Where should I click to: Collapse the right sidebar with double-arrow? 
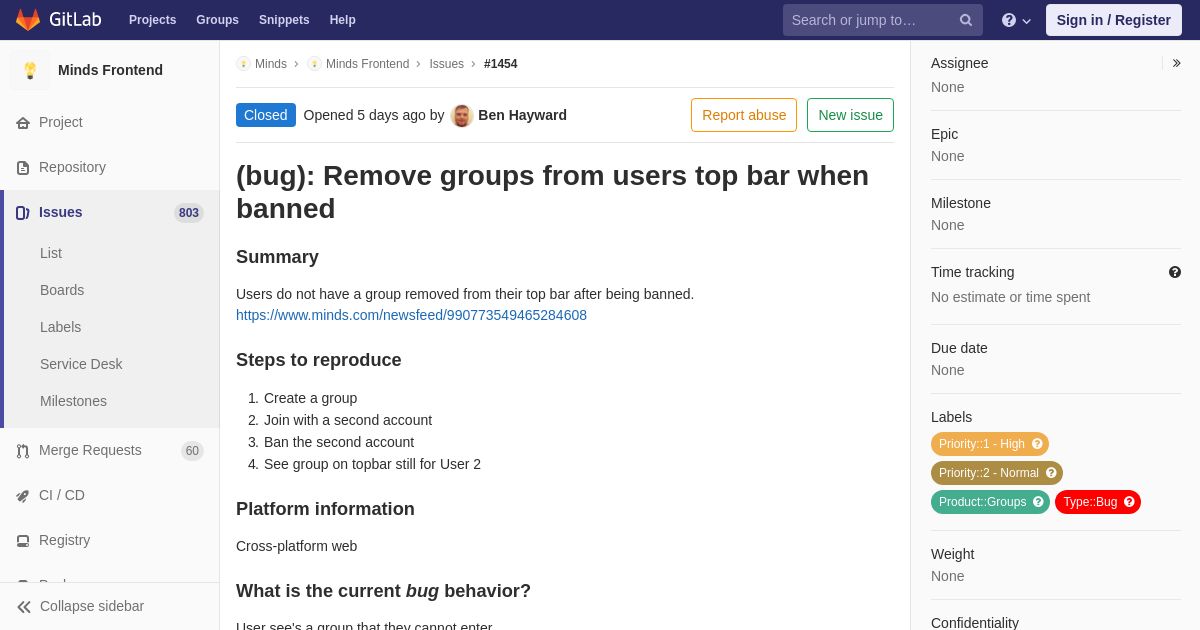1176,63
